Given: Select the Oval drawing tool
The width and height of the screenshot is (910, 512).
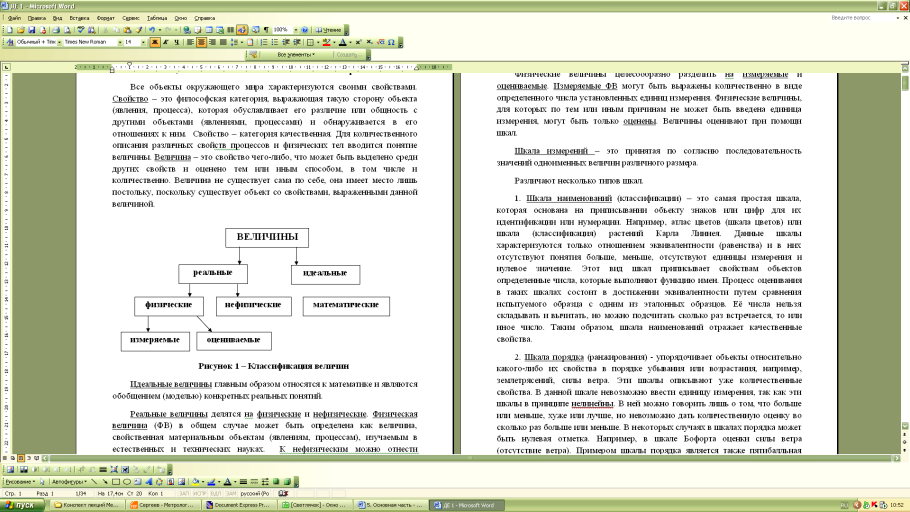Looking at the screenshot, I should pyautogui.click(x=129, y=481).
